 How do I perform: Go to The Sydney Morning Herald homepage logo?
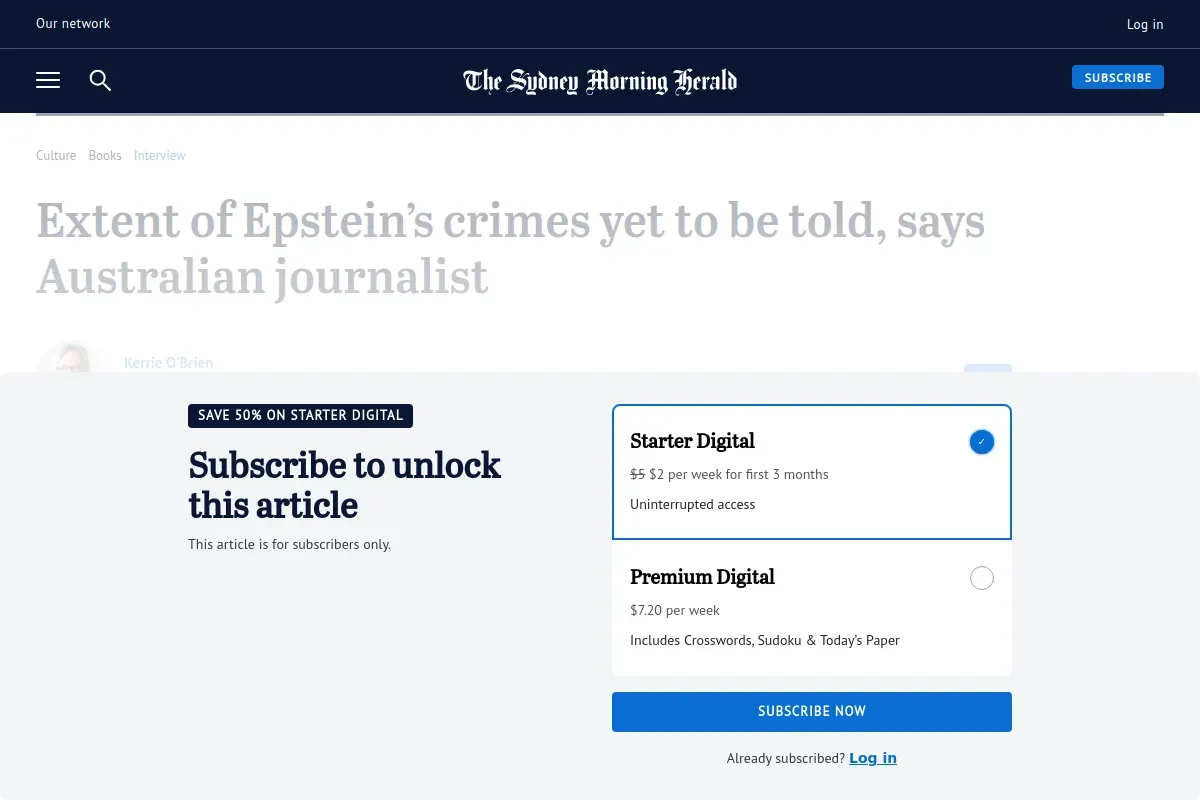click(600, 81)
